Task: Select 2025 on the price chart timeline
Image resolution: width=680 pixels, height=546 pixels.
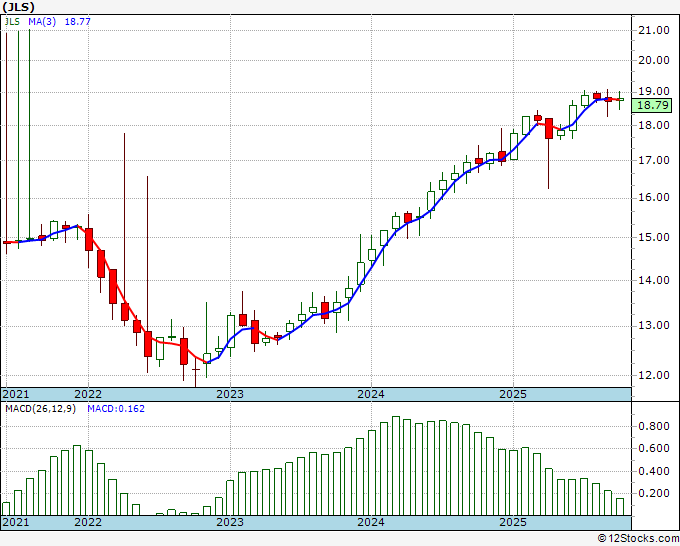Action: click(513, 394)
